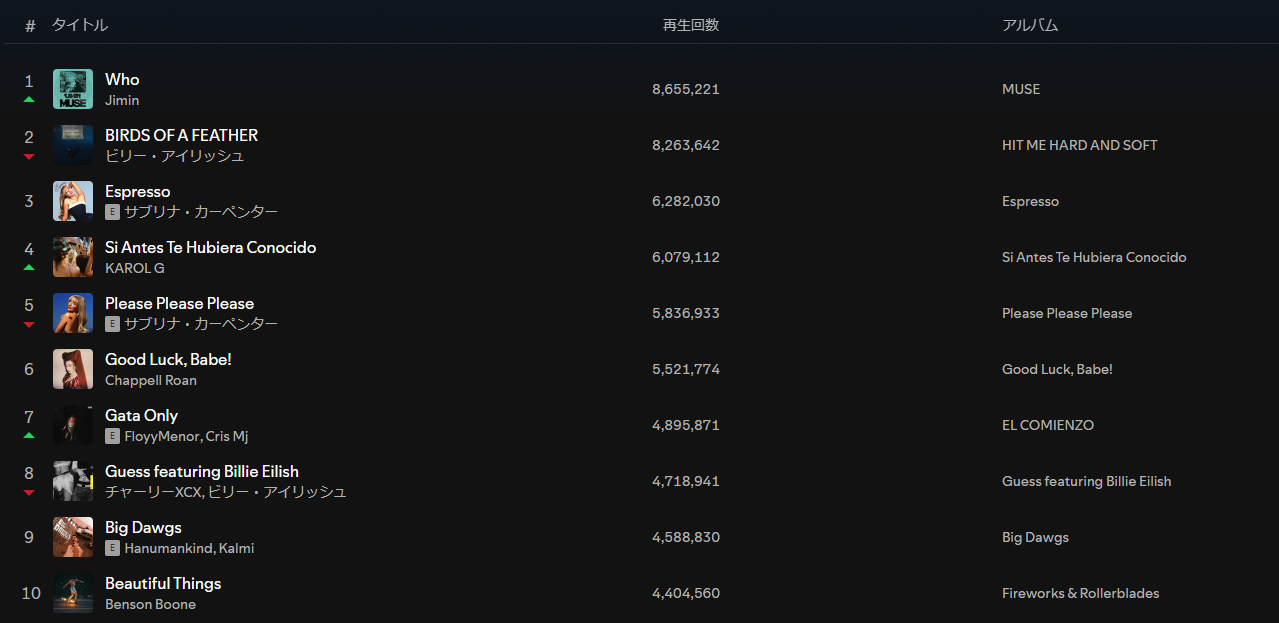Screen dimensions: 1279x623
Task: Sort by the 再生回数 column header
Action: (x=691, y=25)
